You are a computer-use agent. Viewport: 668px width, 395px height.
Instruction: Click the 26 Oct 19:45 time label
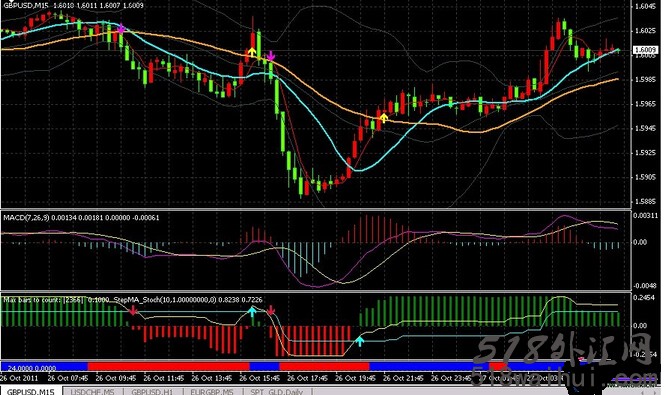355,378
